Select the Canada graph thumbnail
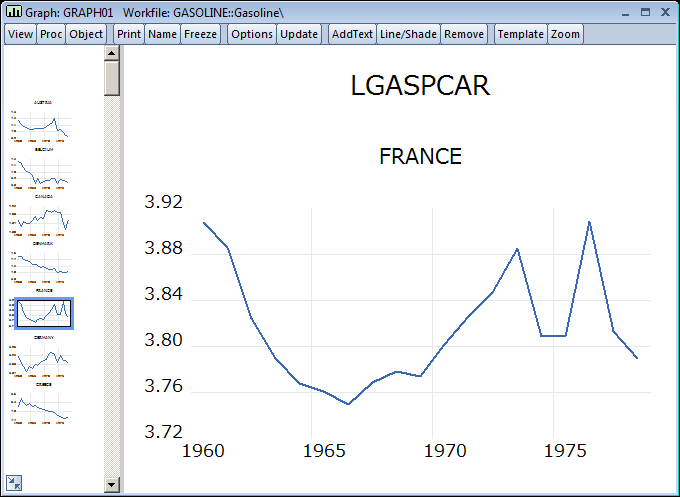The image size is (680, 497). 42,216
